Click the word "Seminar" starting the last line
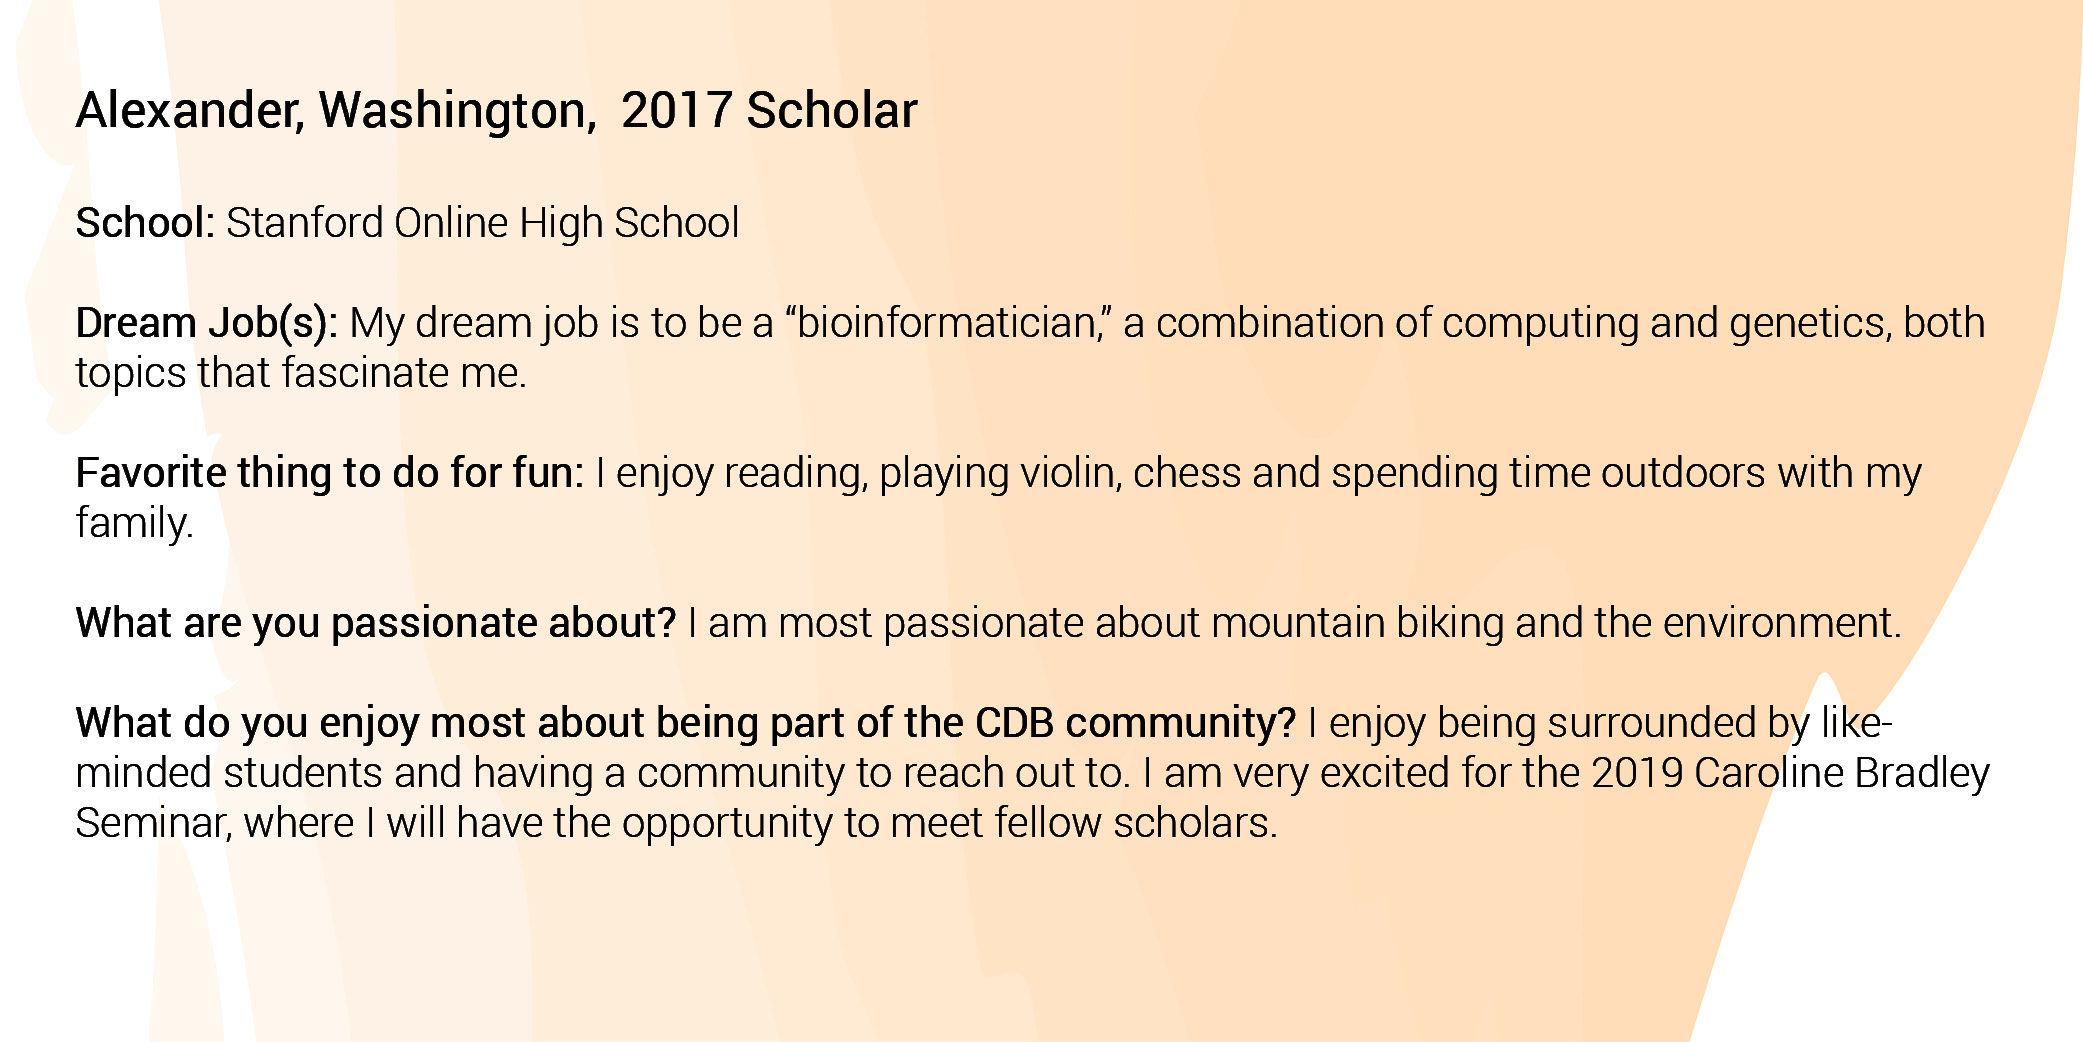2083x1042 pixels. coord(153,823)
